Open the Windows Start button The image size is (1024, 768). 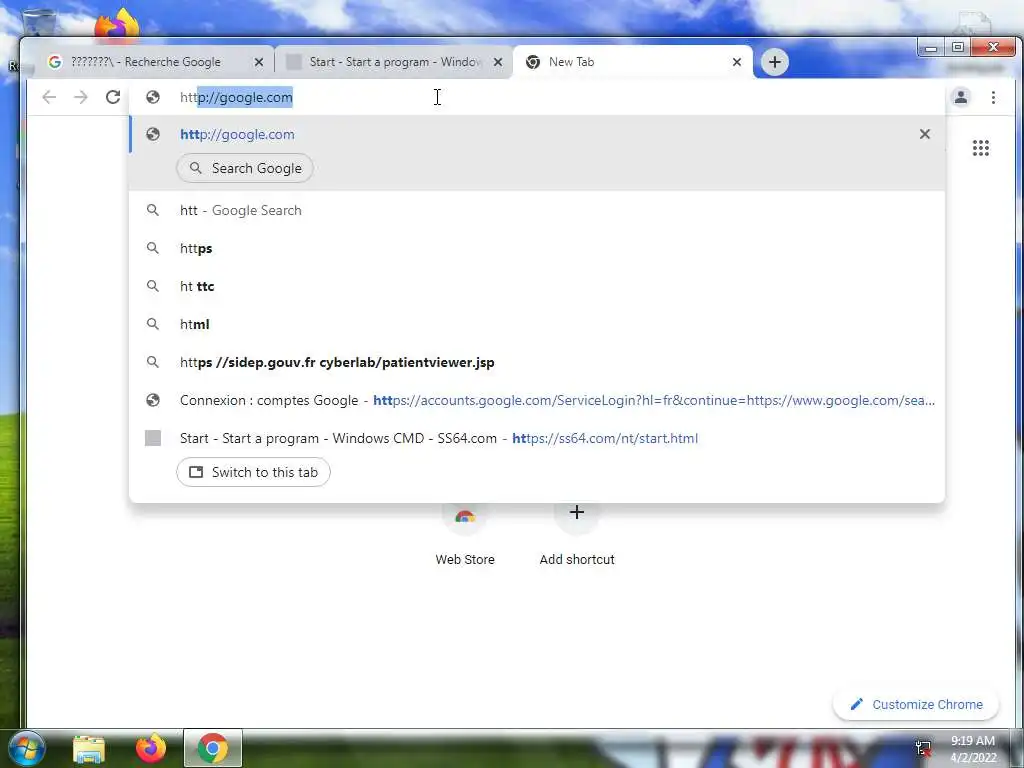click(27, 748)
